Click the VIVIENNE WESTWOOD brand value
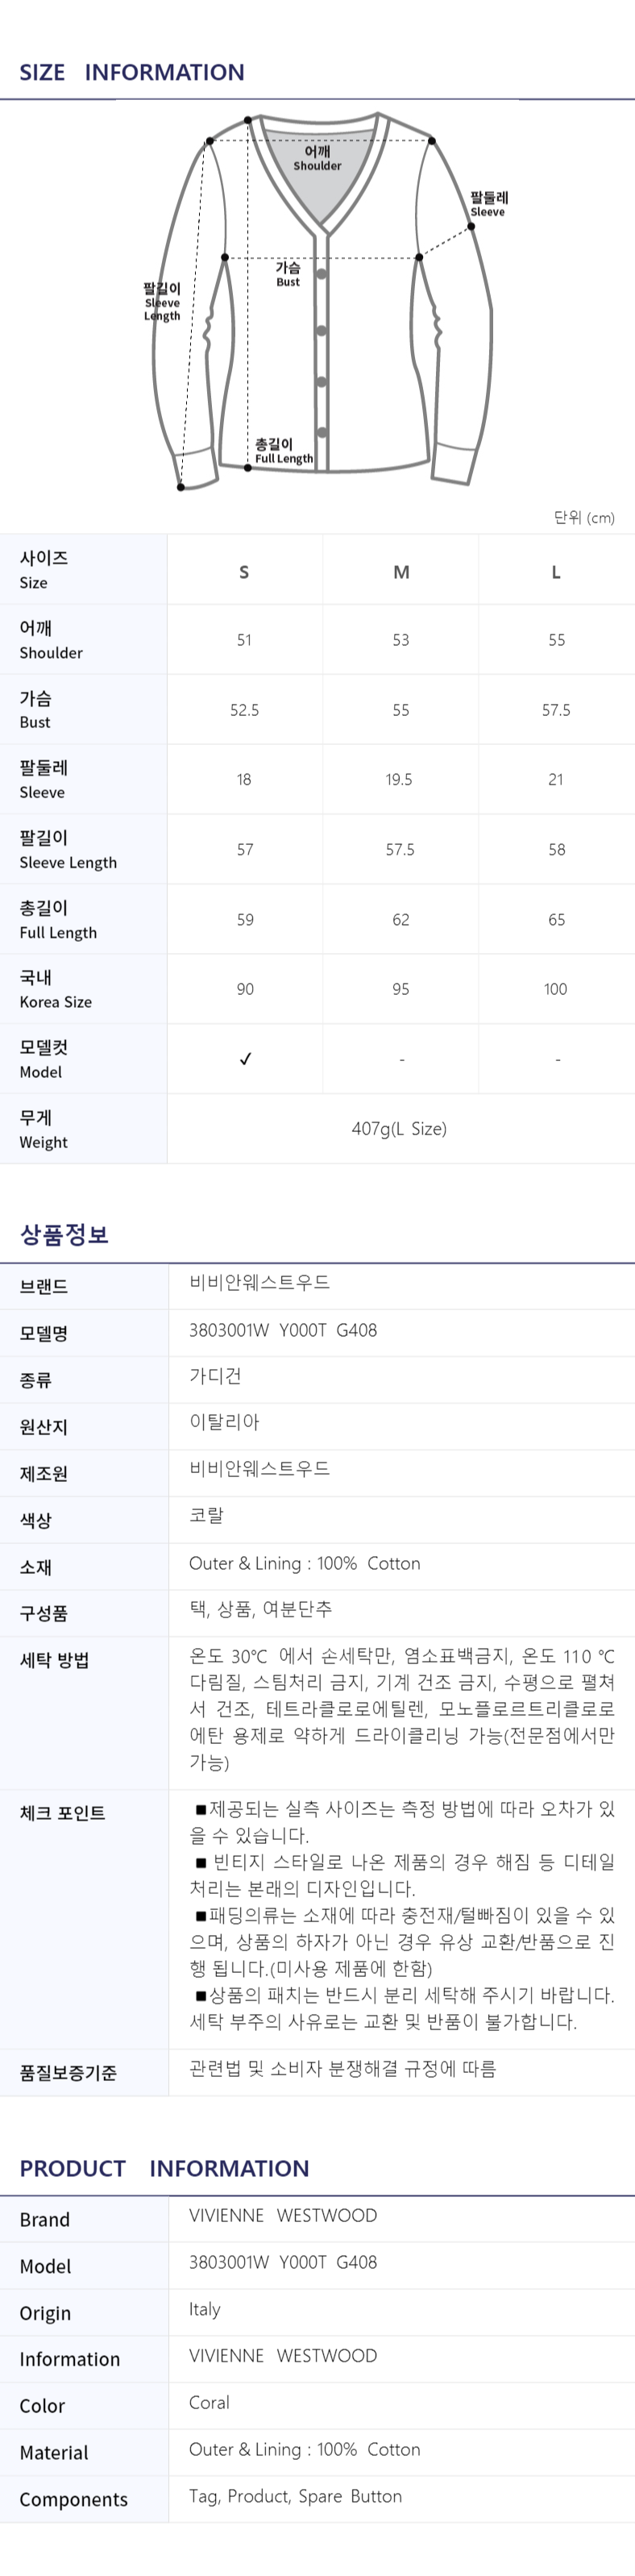635x2576 pixels. 283,2215
